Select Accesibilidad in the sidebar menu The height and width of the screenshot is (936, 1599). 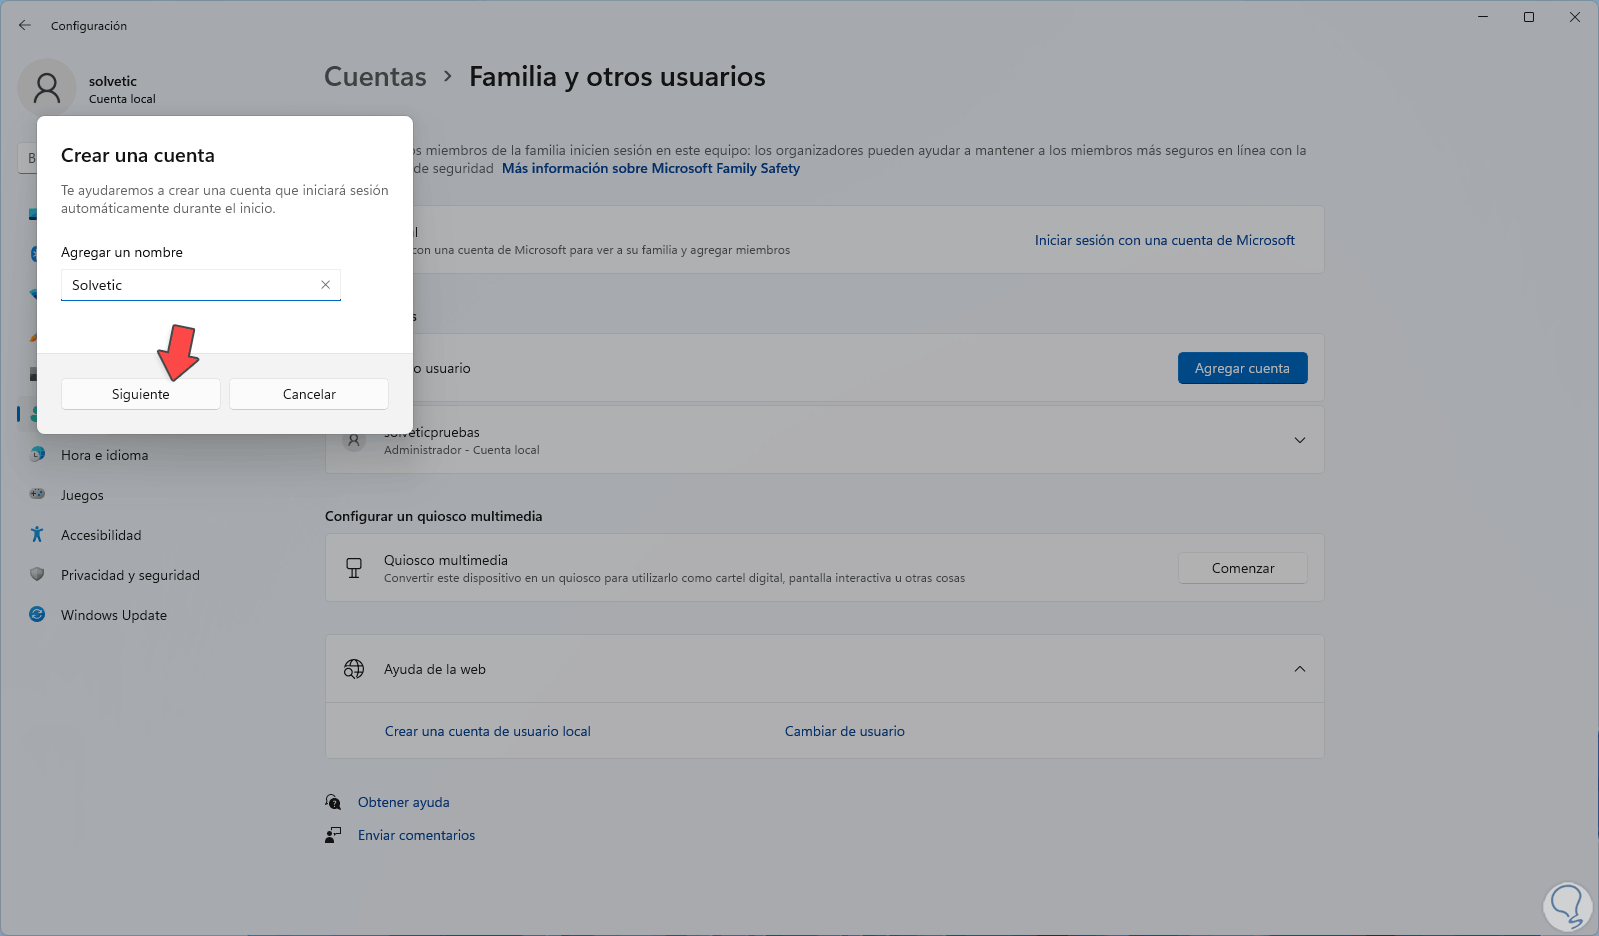pos(101,535)
